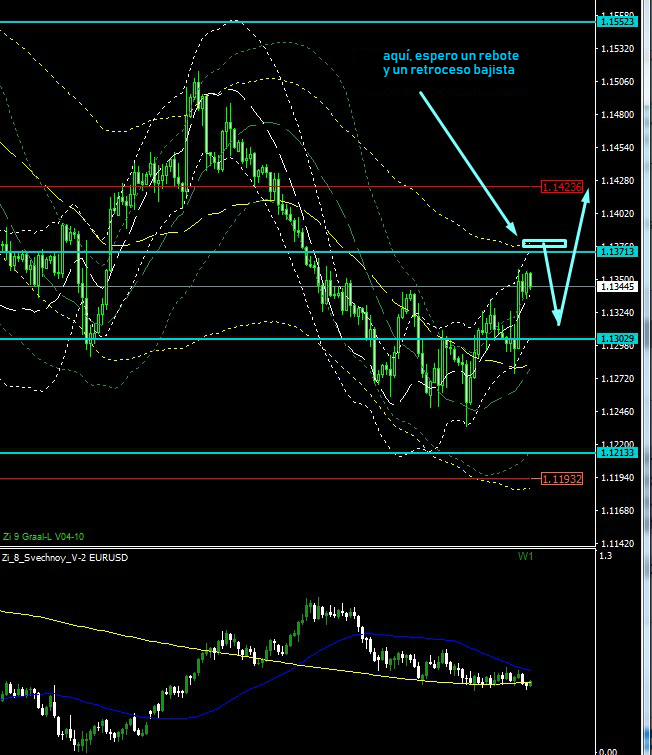Select the red 1.11932 price label
Screen dimensions: 652x755
[560, 478]
